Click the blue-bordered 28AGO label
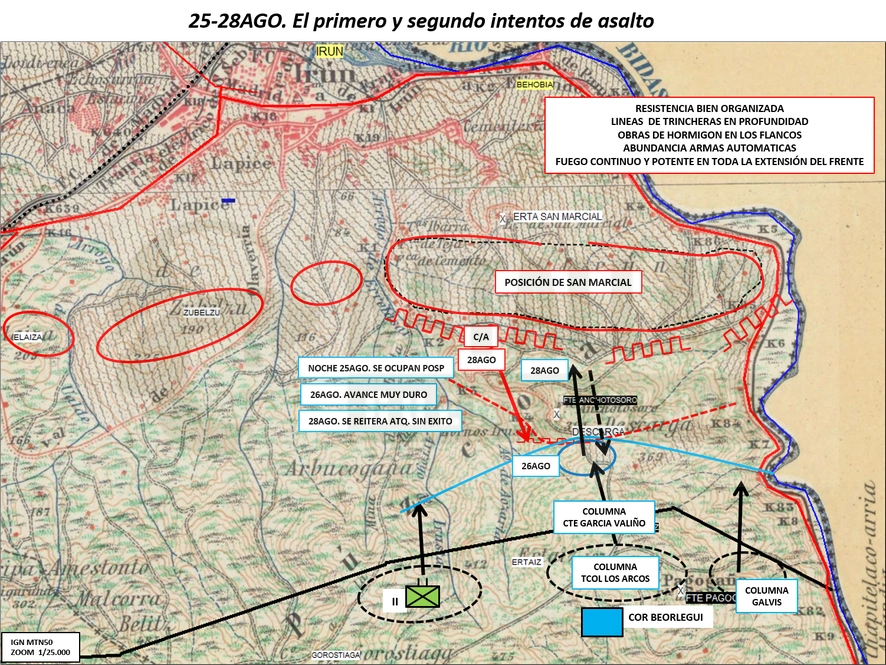 point(544,370)
